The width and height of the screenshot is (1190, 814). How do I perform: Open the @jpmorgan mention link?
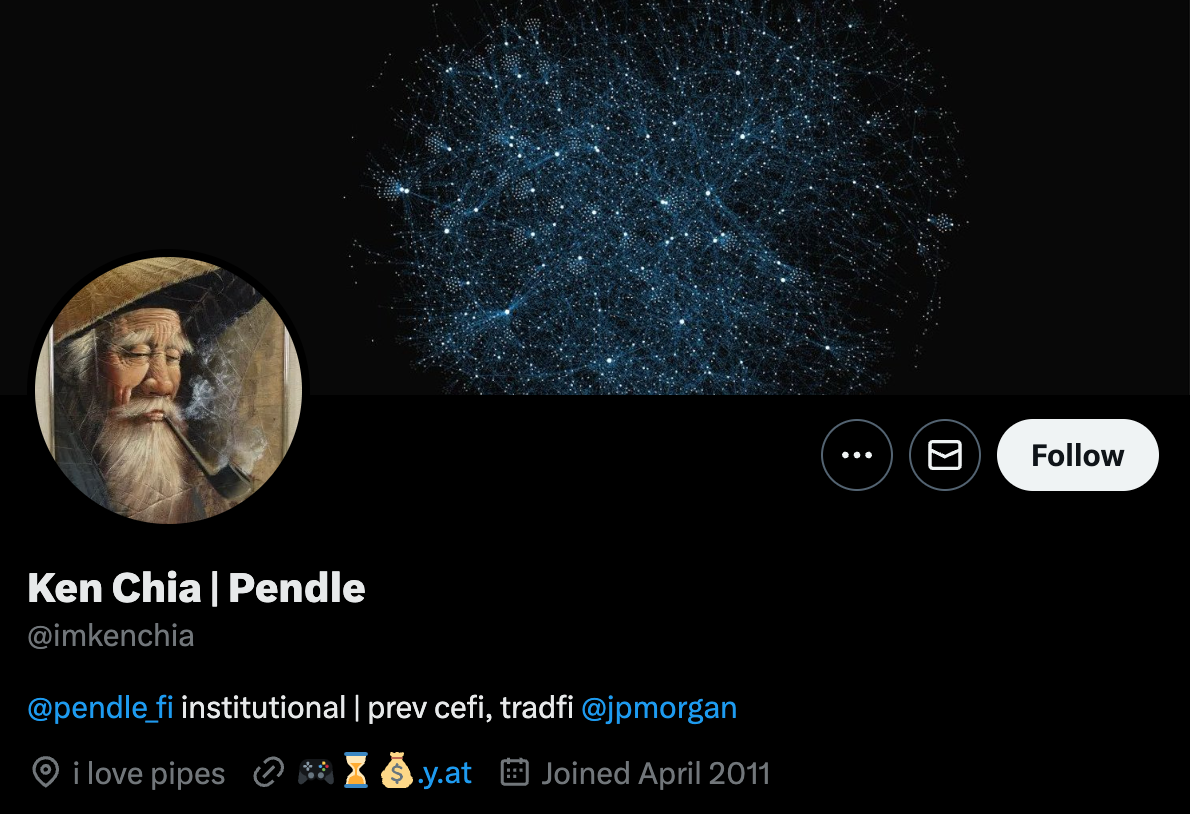click(659, 708)
